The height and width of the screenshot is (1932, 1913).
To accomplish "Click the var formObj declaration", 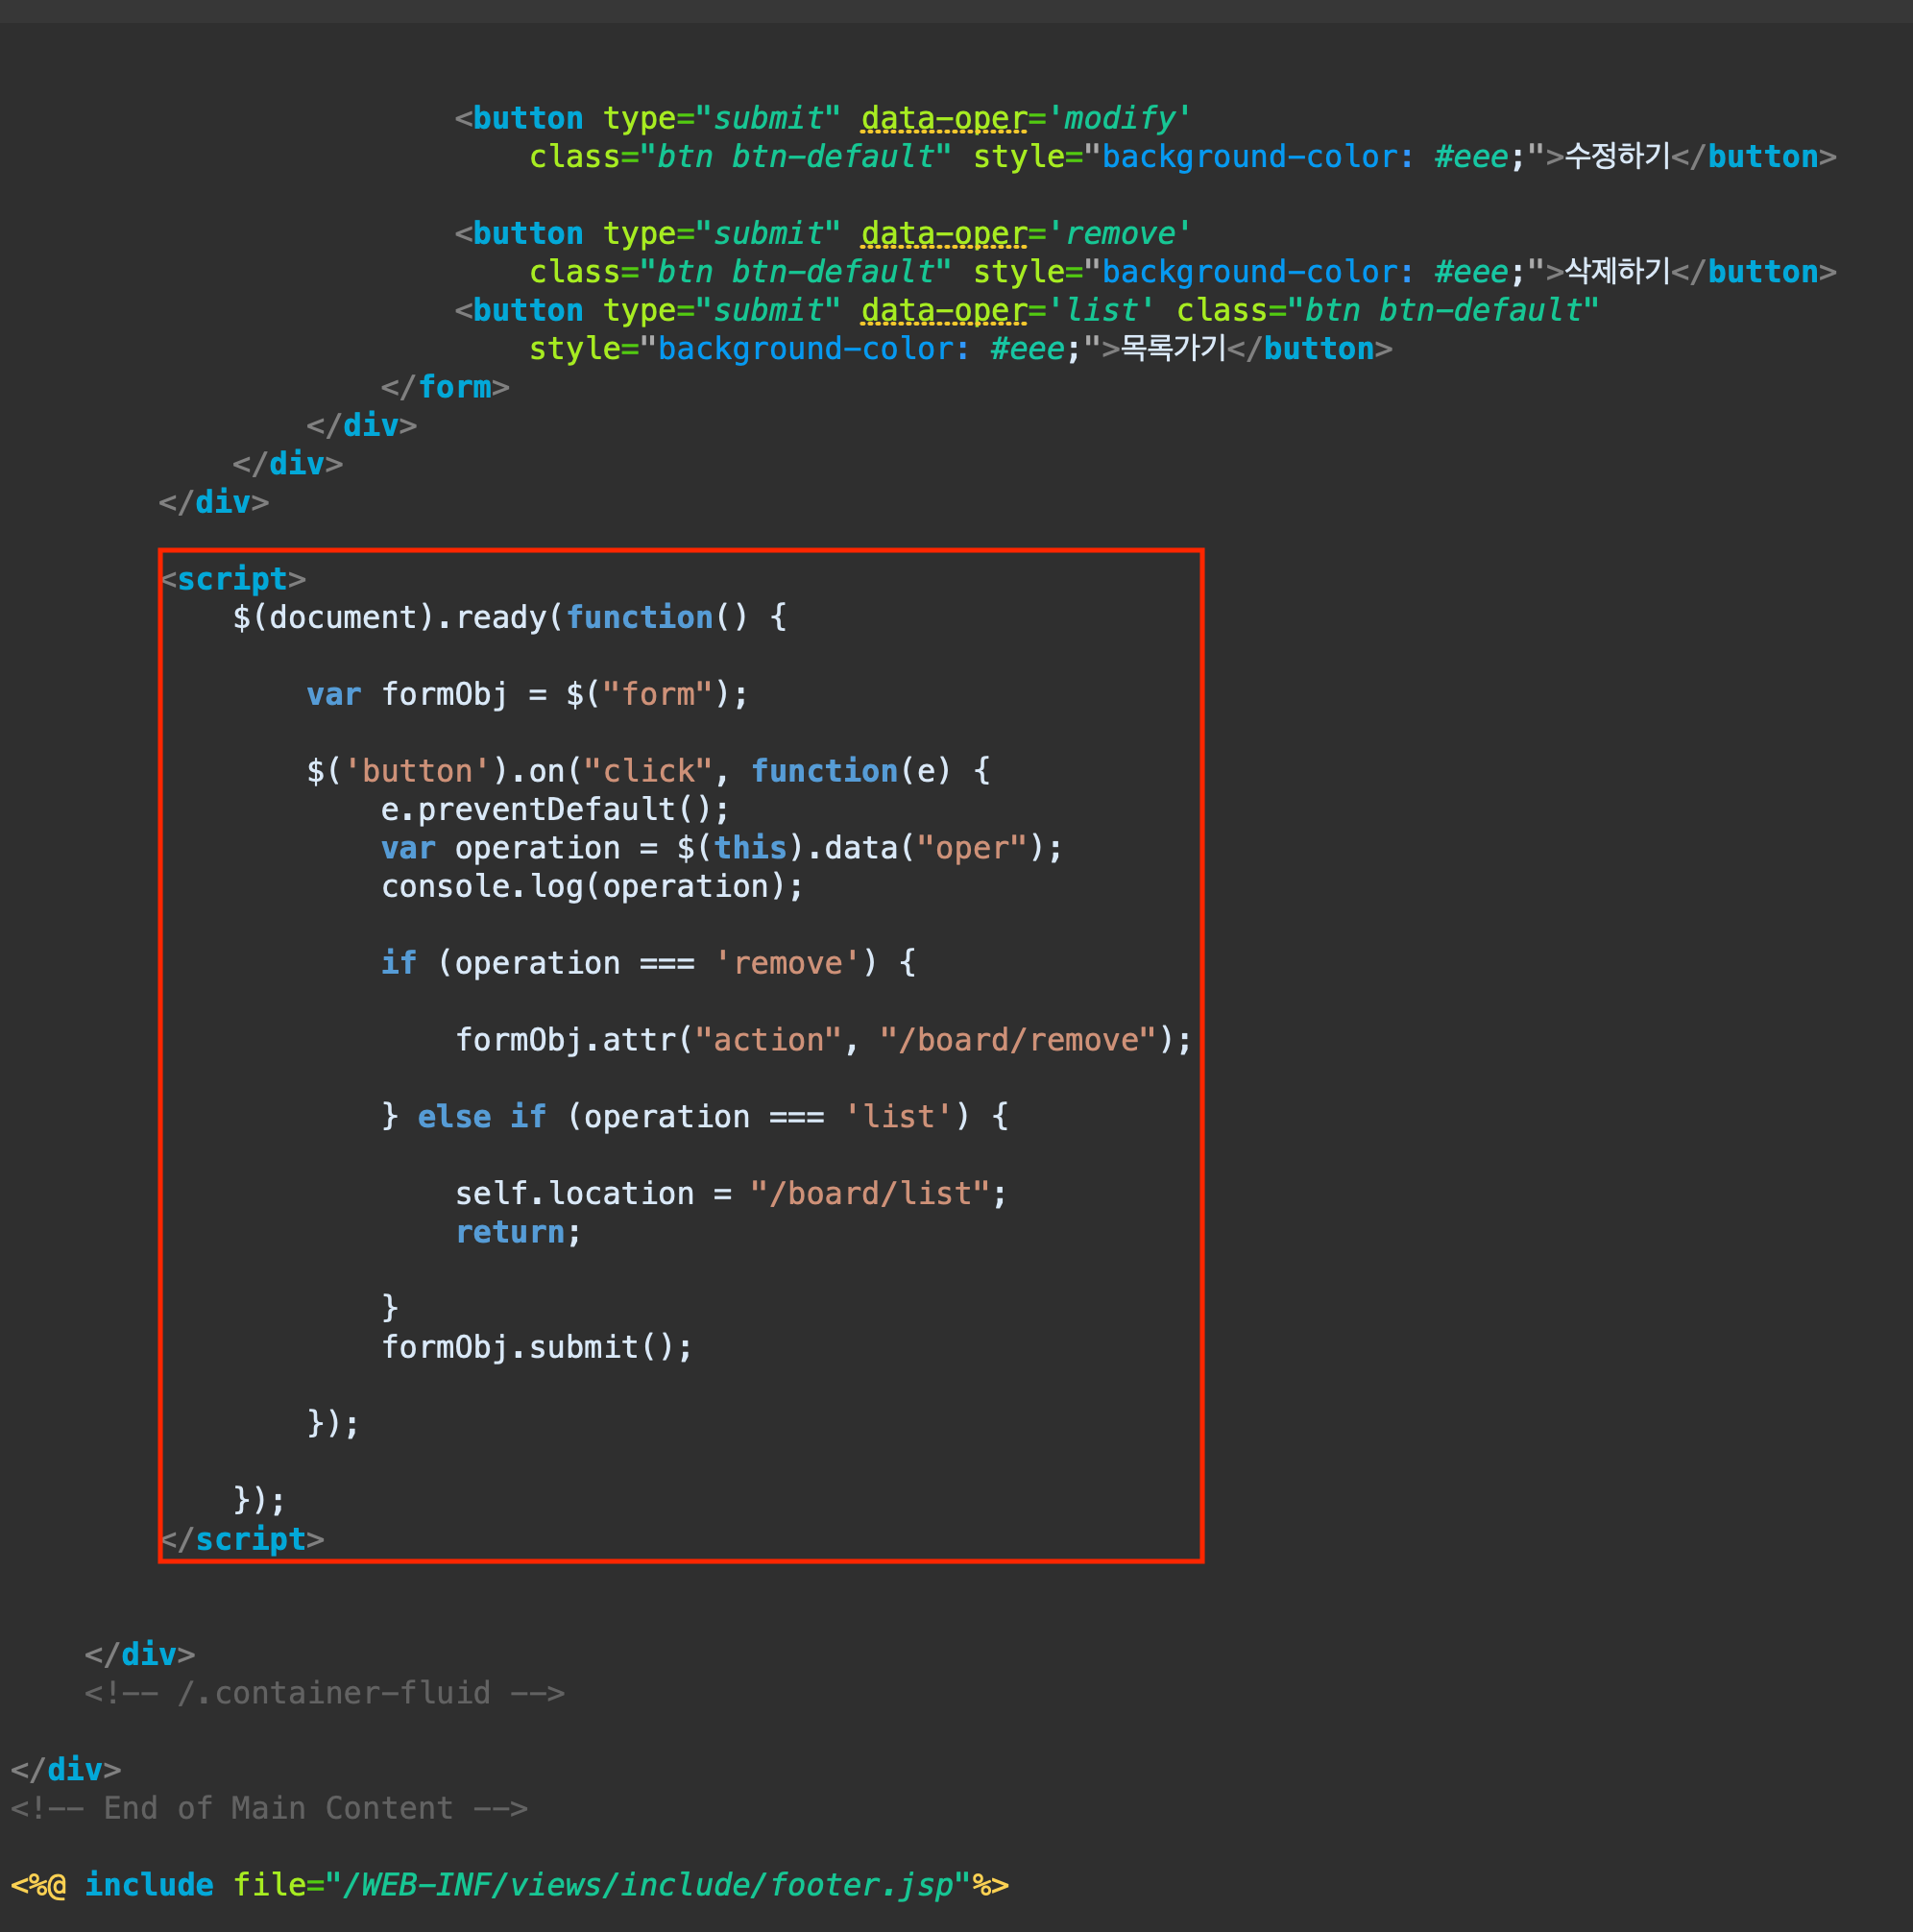I will 527,694.
